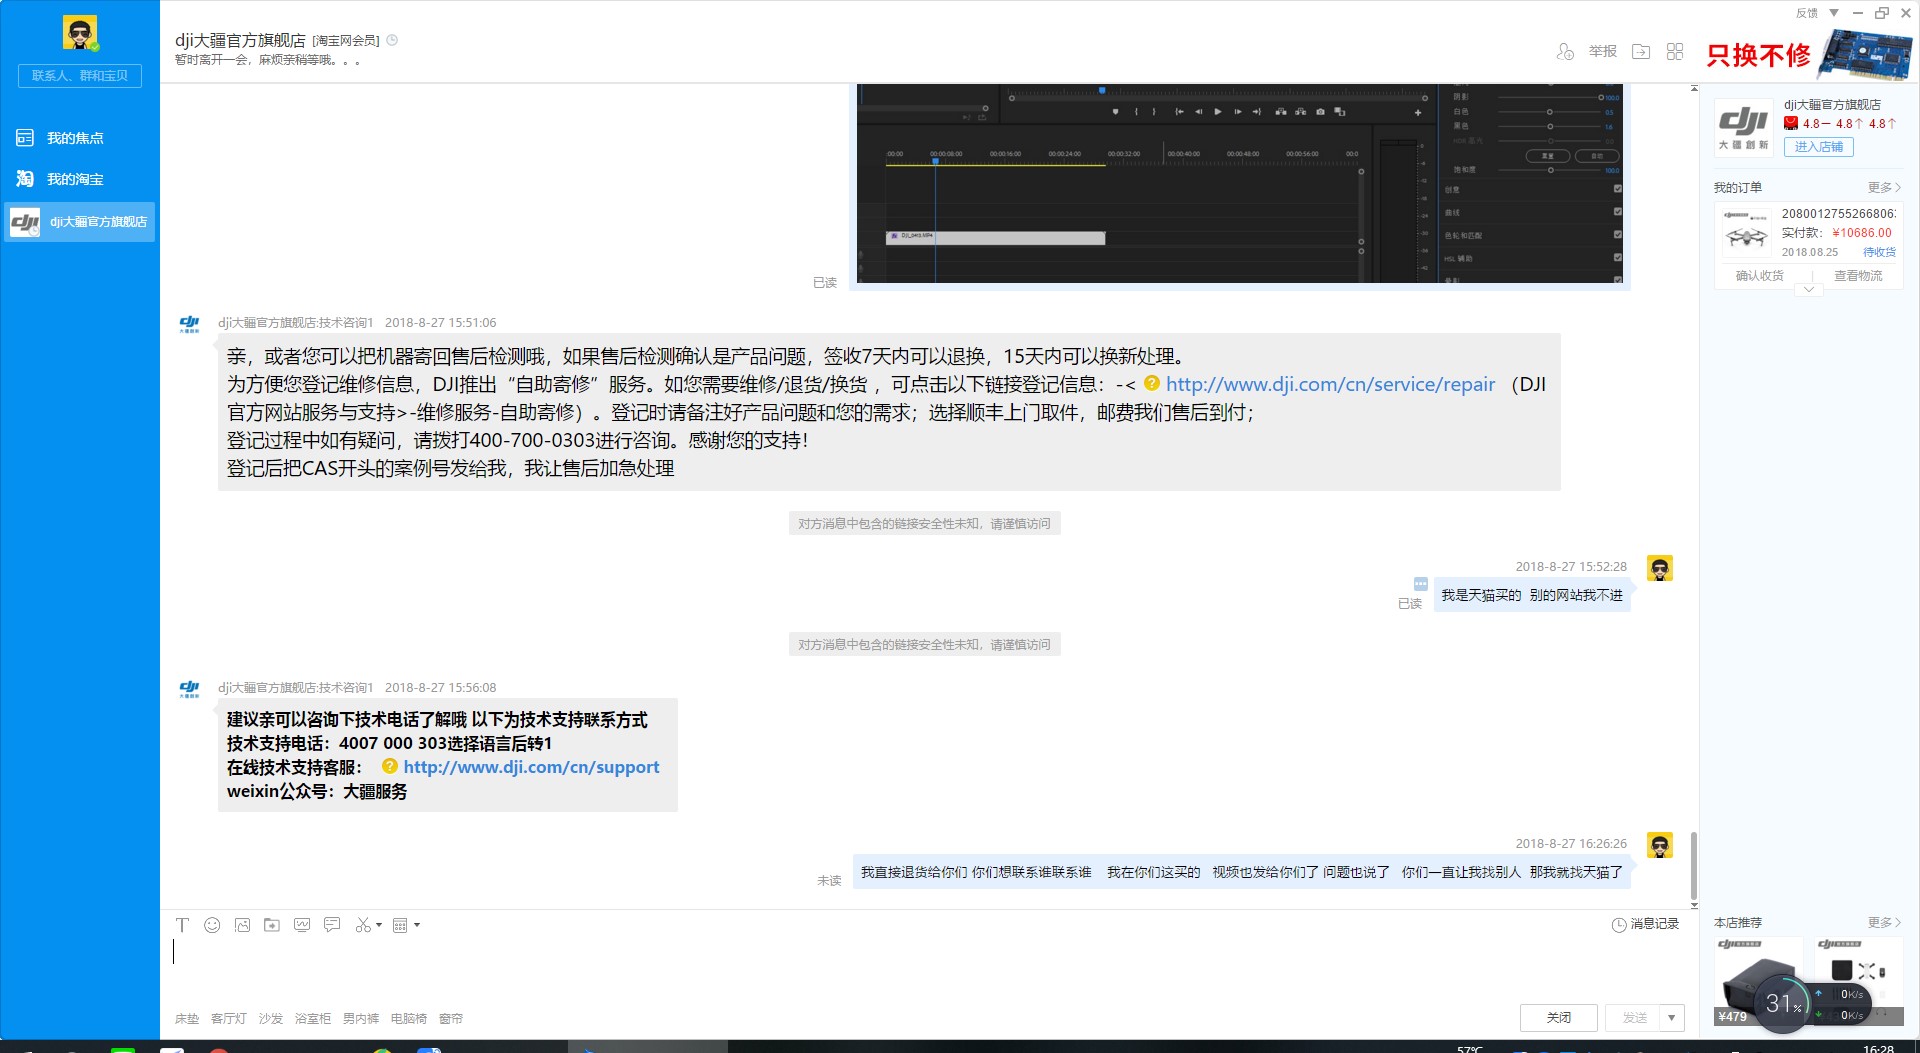The width and height of the screenshot is (1920, 1053).
Task: Click the send file folder icon
Action: pyautogui.click(x=272, y=925)
